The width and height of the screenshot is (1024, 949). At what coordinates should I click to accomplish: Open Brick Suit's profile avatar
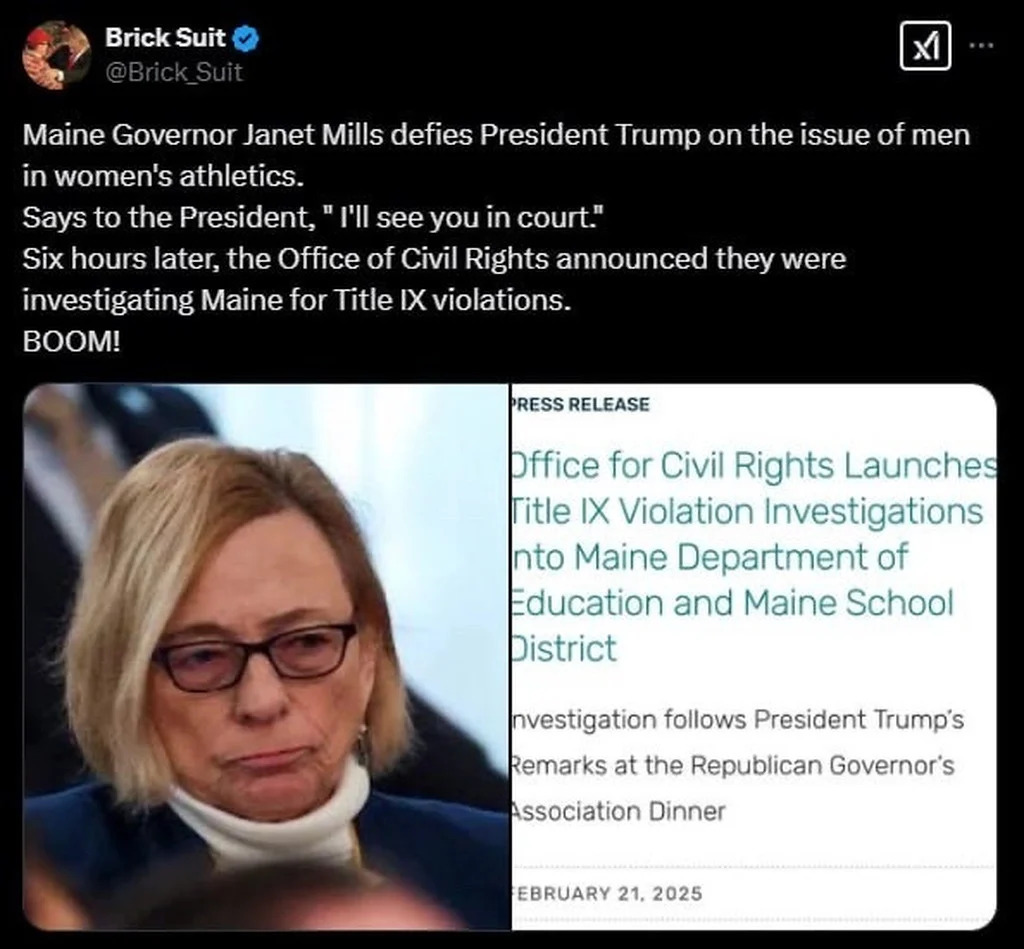click(56, 55)
